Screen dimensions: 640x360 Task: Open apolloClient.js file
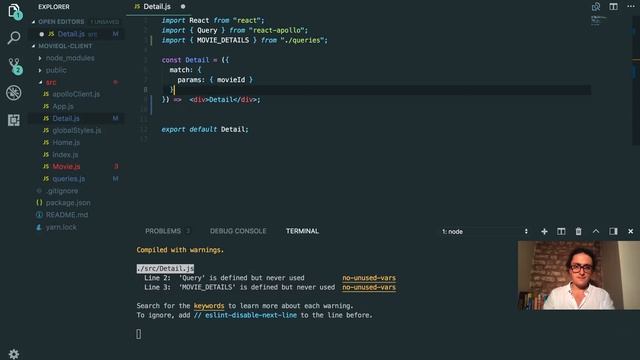76,94
